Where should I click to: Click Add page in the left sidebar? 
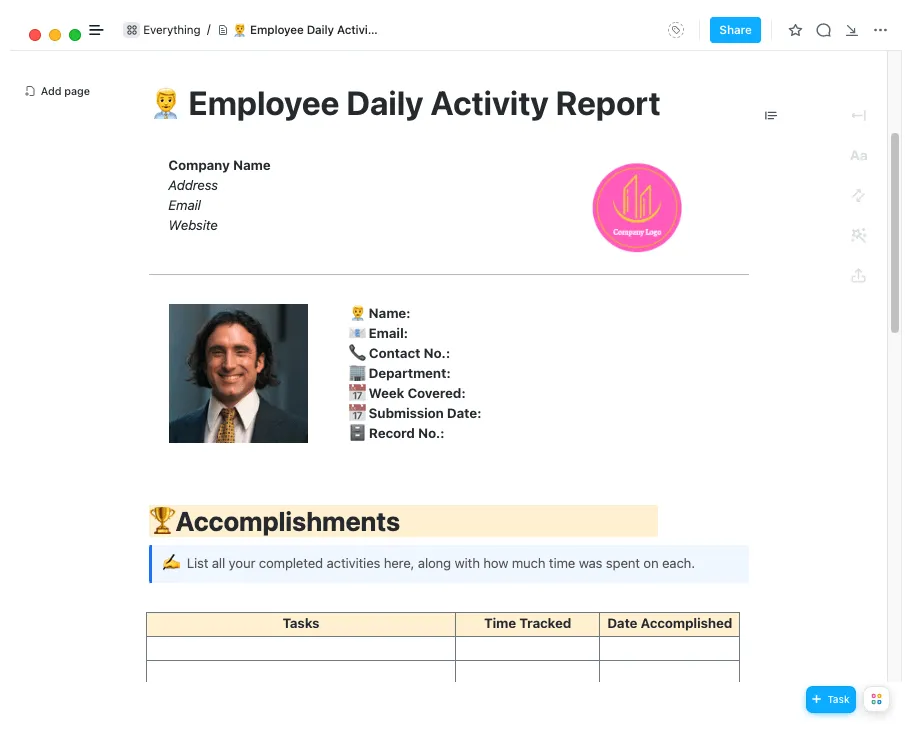click(x=57, y=91)
